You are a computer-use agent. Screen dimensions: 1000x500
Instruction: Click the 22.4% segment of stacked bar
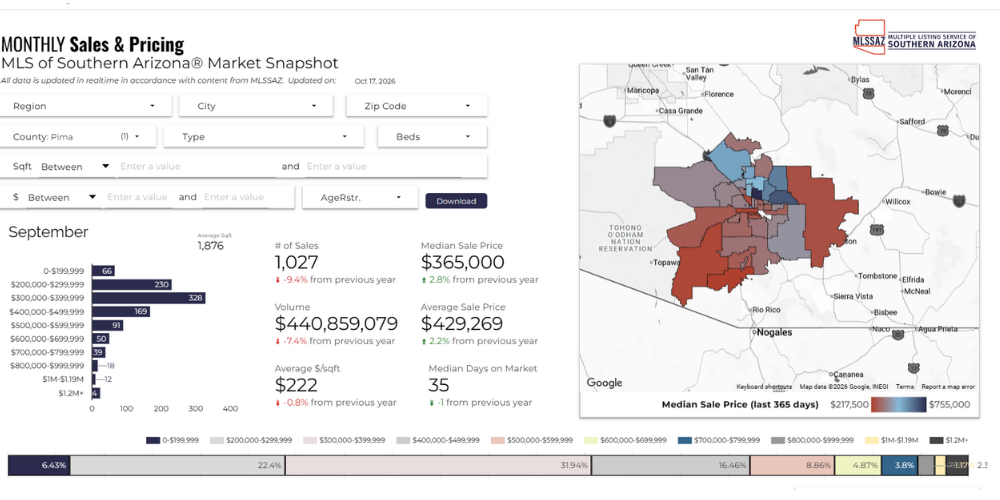pos(177,466)
